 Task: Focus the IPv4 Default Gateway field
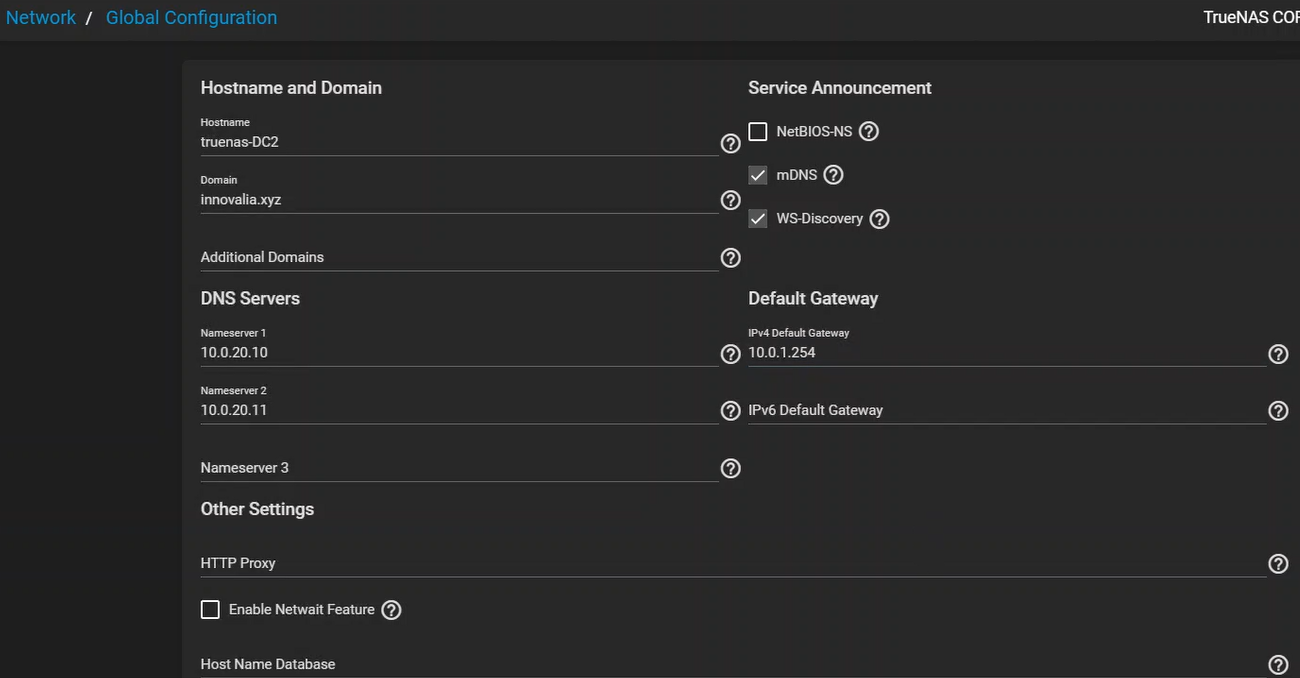coord(1005,353)
